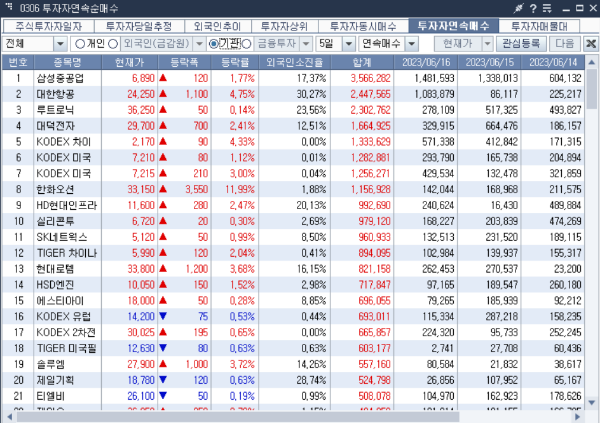Viewport: 600px width, 423px height.
Task: Click the horizontal scrollbar thumb
Action: click(237, 416)
